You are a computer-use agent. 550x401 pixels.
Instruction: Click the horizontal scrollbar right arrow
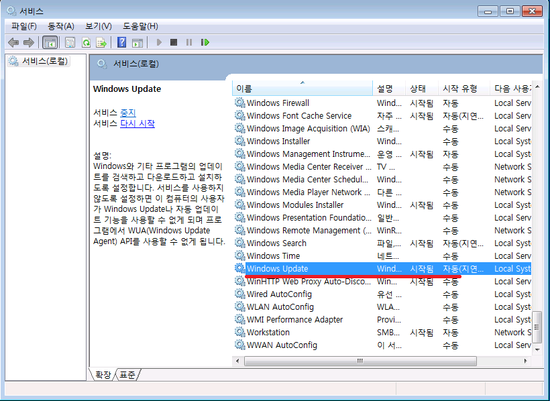pos(525,361)
